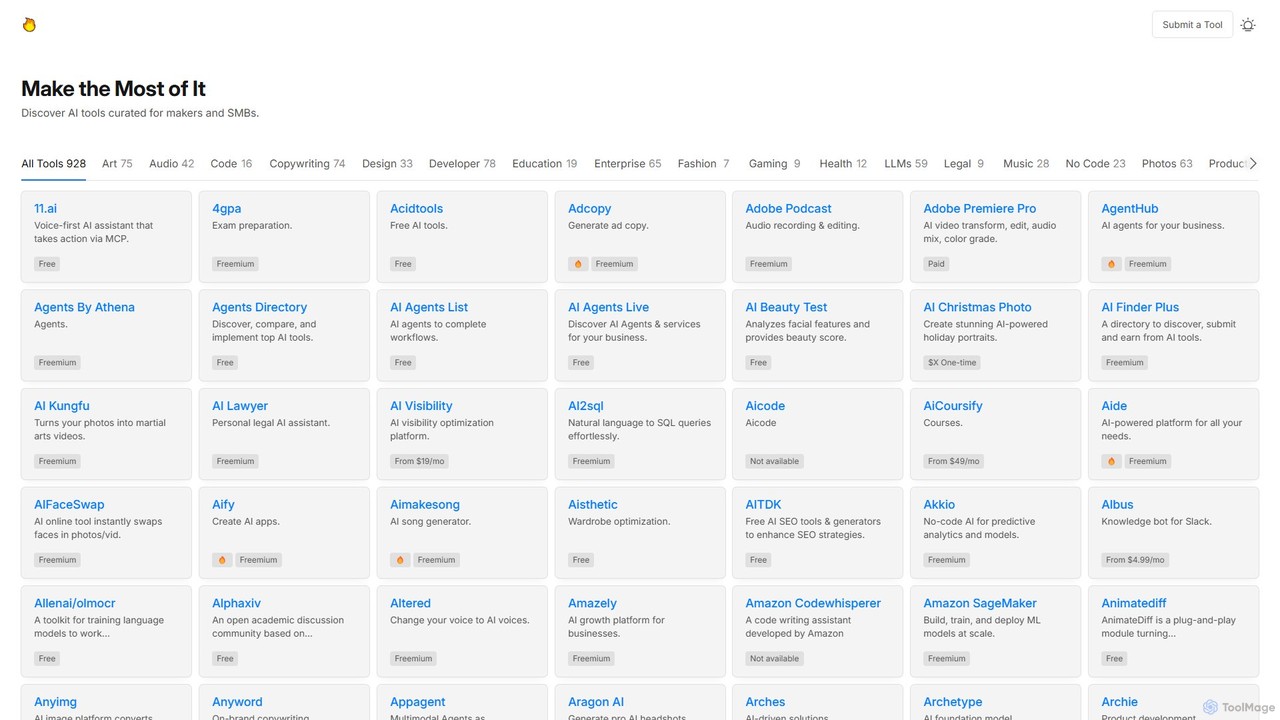The width and height of the screenshot is (1280, 720).
Task: Filter by the Photos tab
Action: coord(1167,164)
